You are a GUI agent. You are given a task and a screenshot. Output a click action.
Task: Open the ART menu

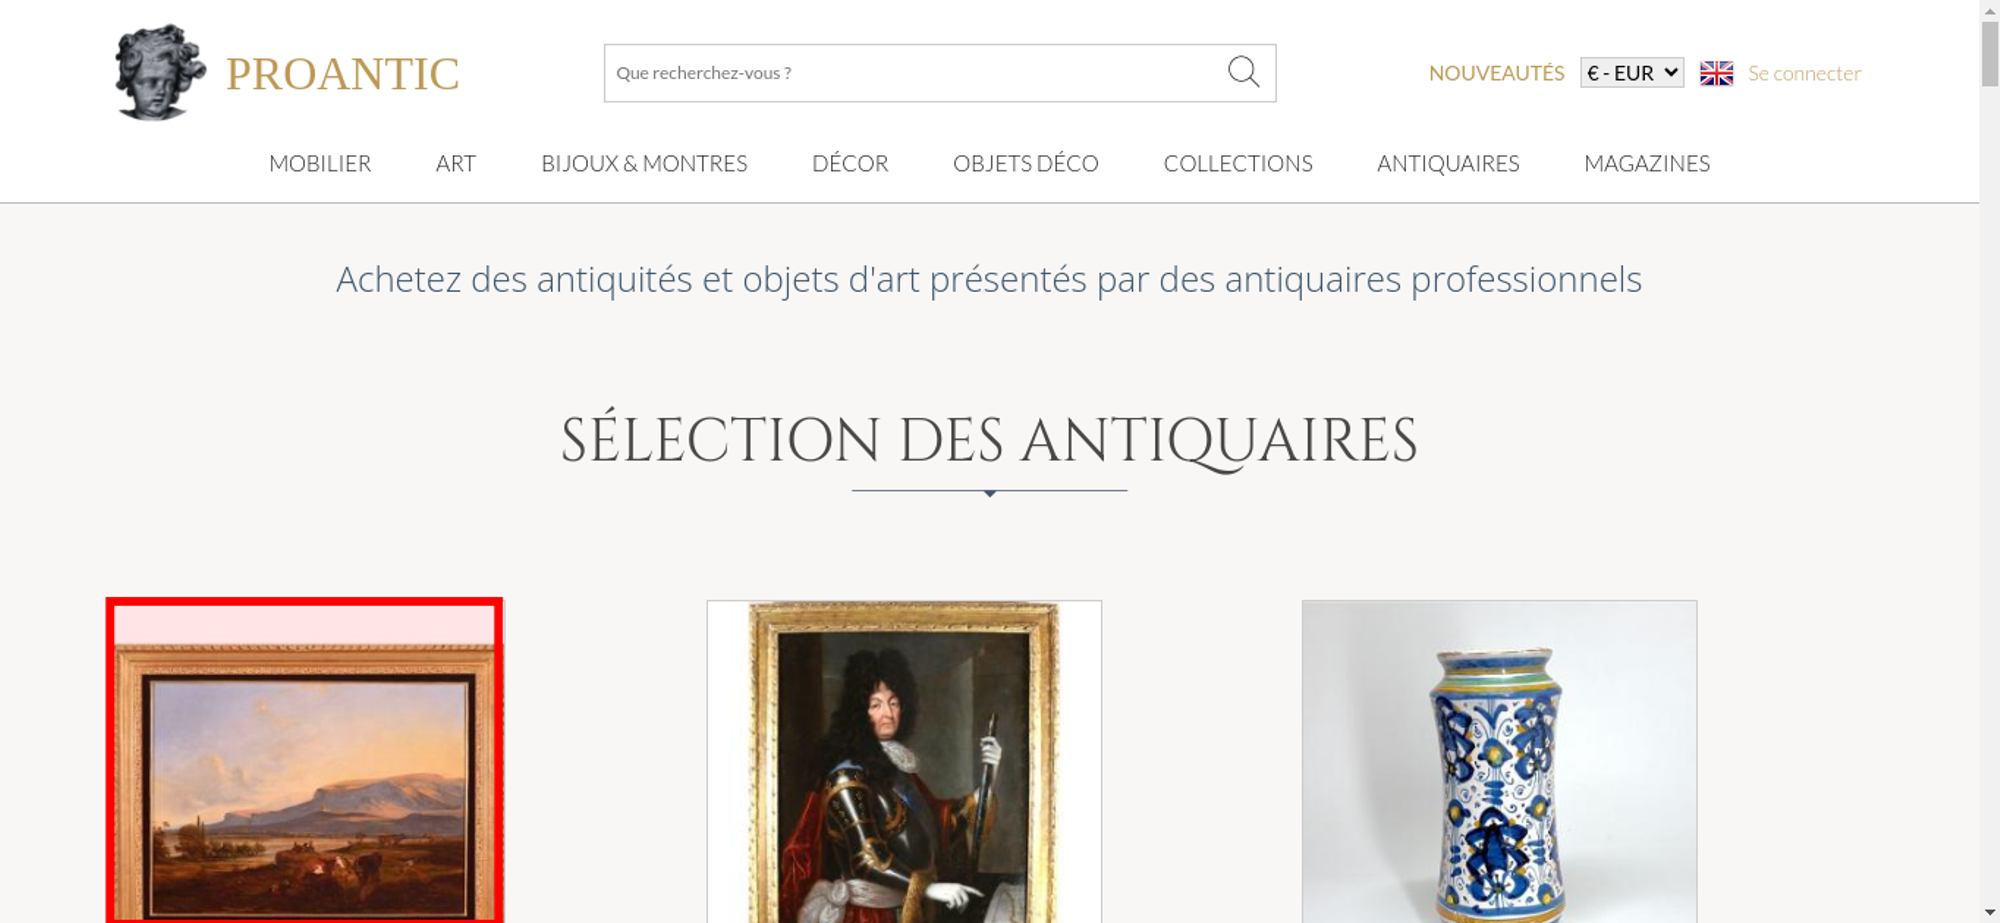[x=456, y=163]
